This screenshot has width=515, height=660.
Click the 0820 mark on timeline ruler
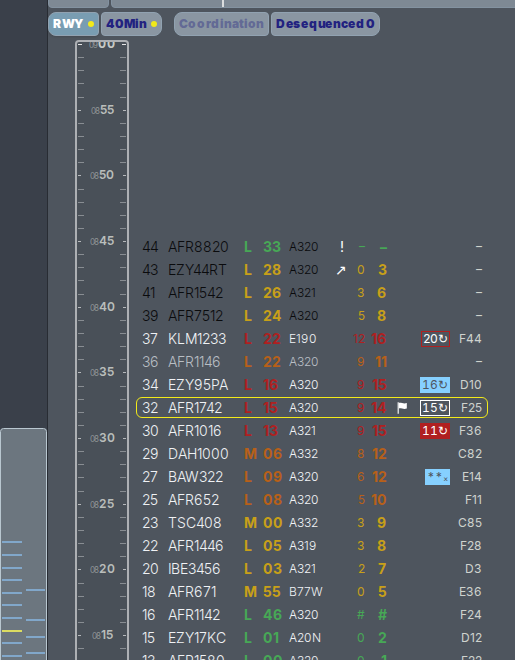pyautogui.click(x=102, y=569)
